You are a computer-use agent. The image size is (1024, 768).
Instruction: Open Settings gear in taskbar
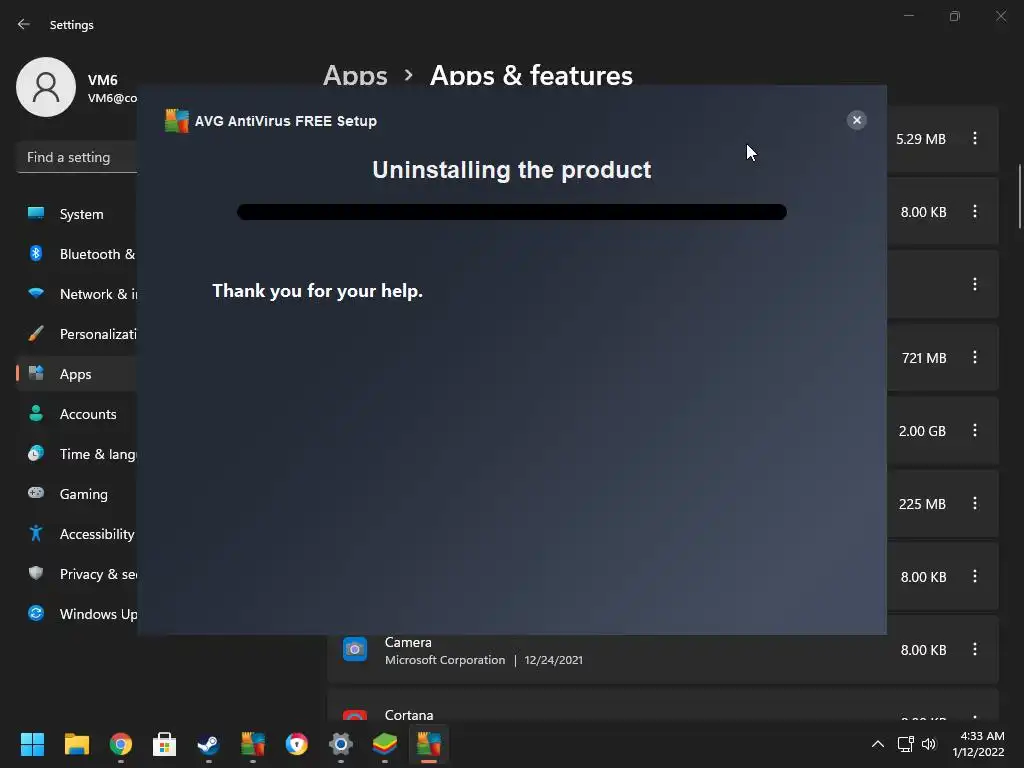tap(341, 744)
